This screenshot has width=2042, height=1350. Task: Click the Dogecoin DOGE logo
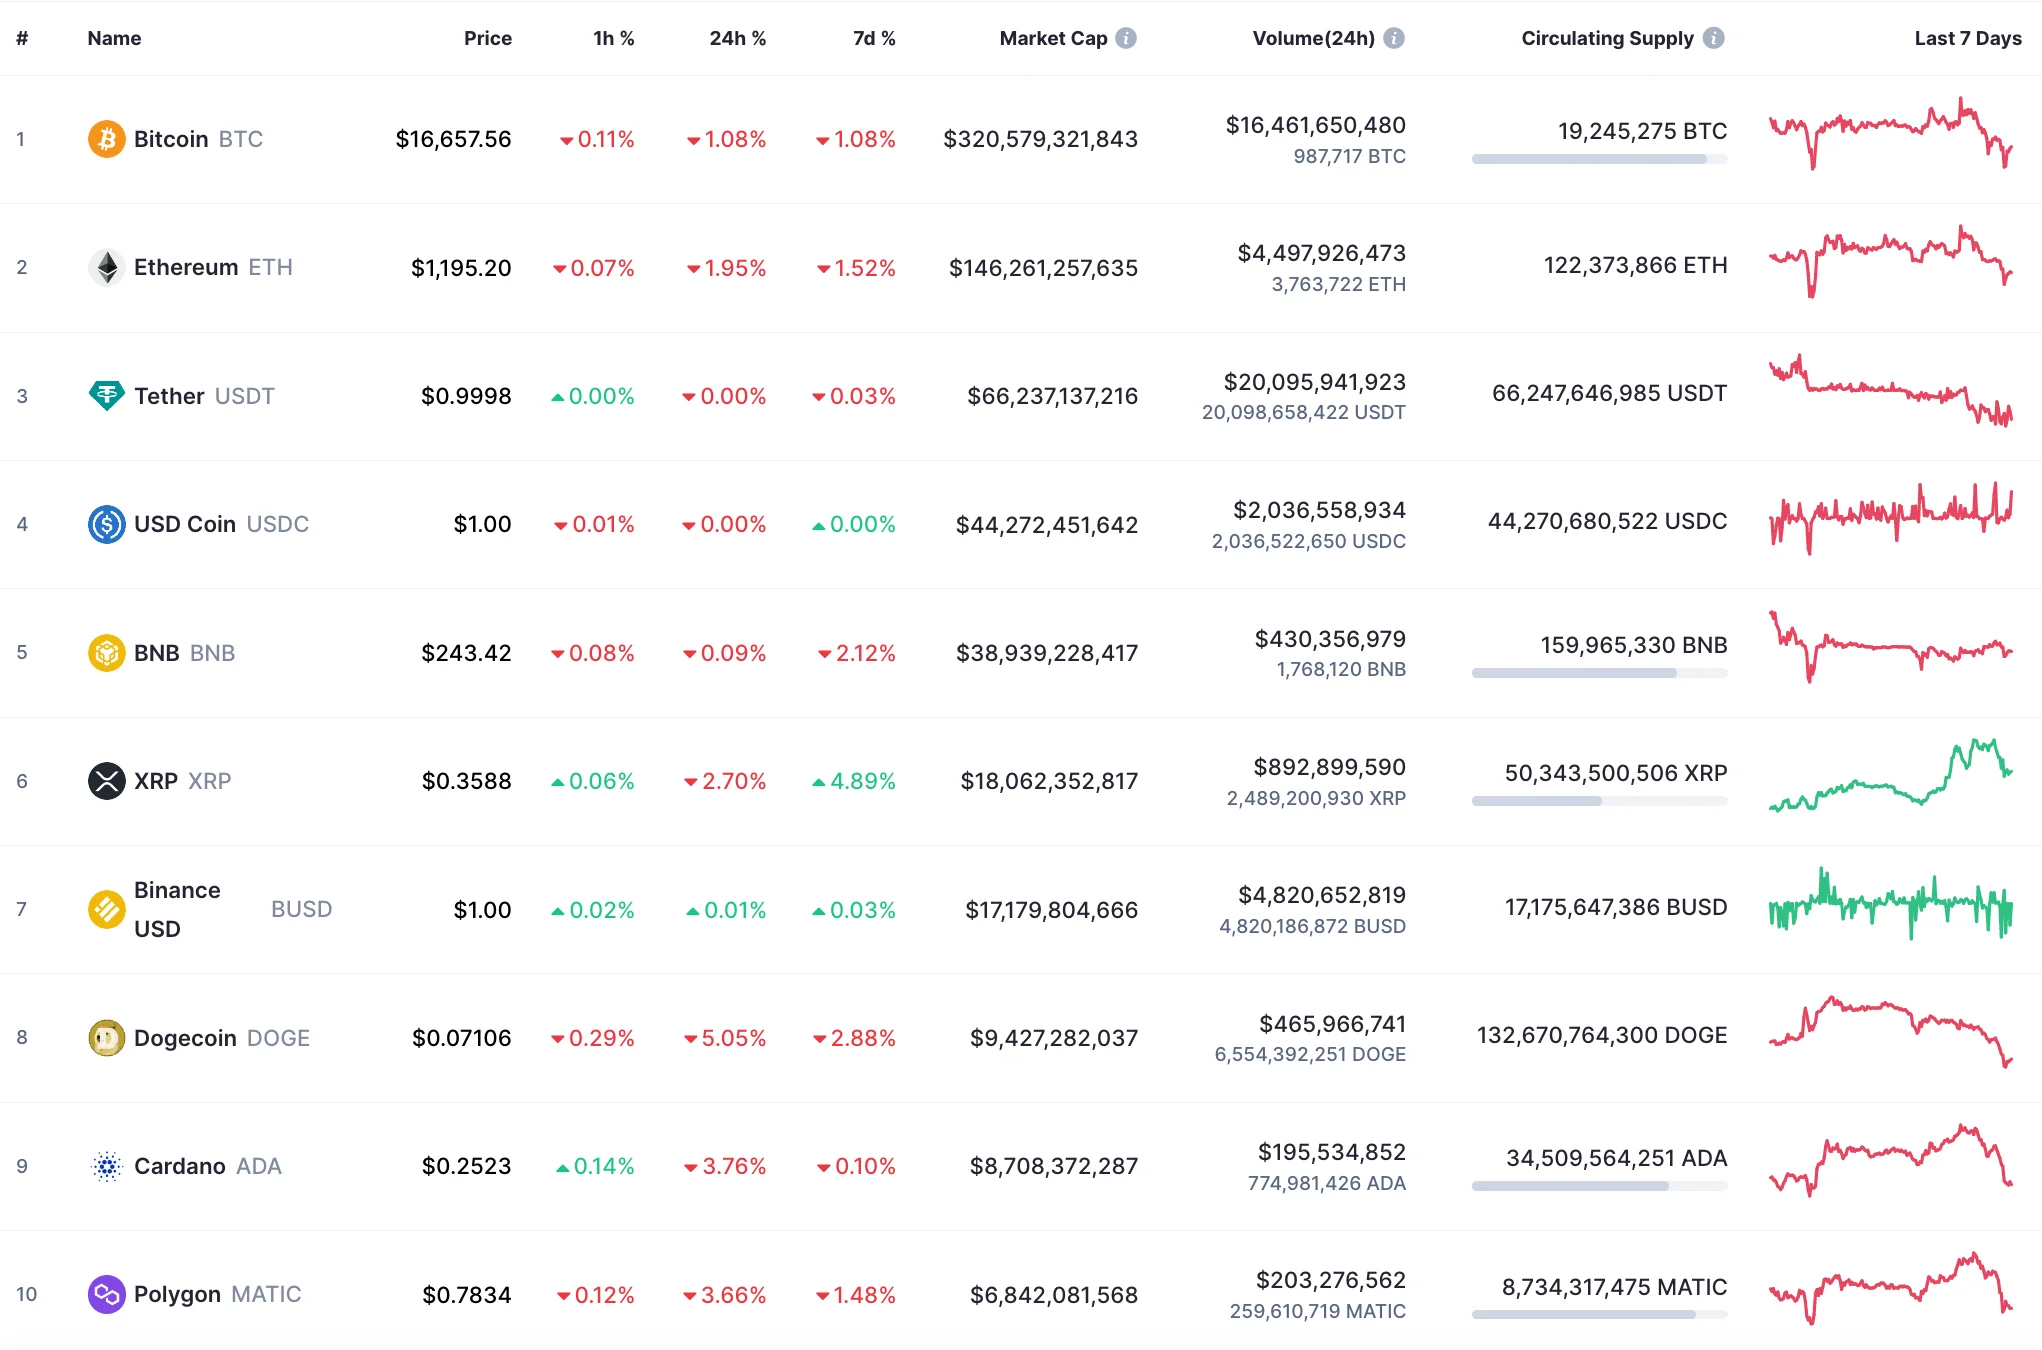click(x=105, y=1038)
